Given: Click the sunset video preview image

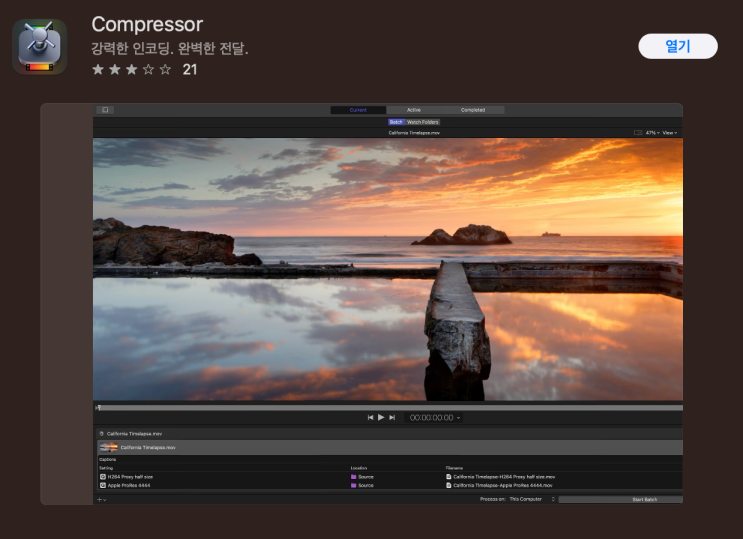Looking at the screenshot, I should point(388,269).
